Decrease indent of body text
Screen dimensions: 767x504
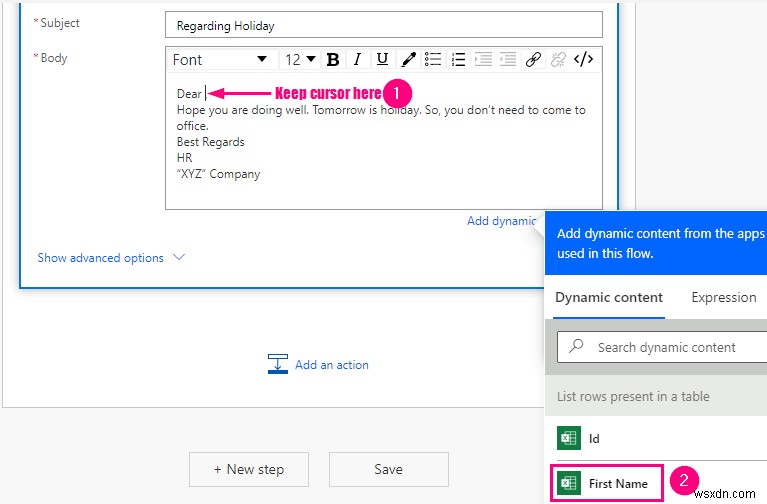tap(508, 60)
